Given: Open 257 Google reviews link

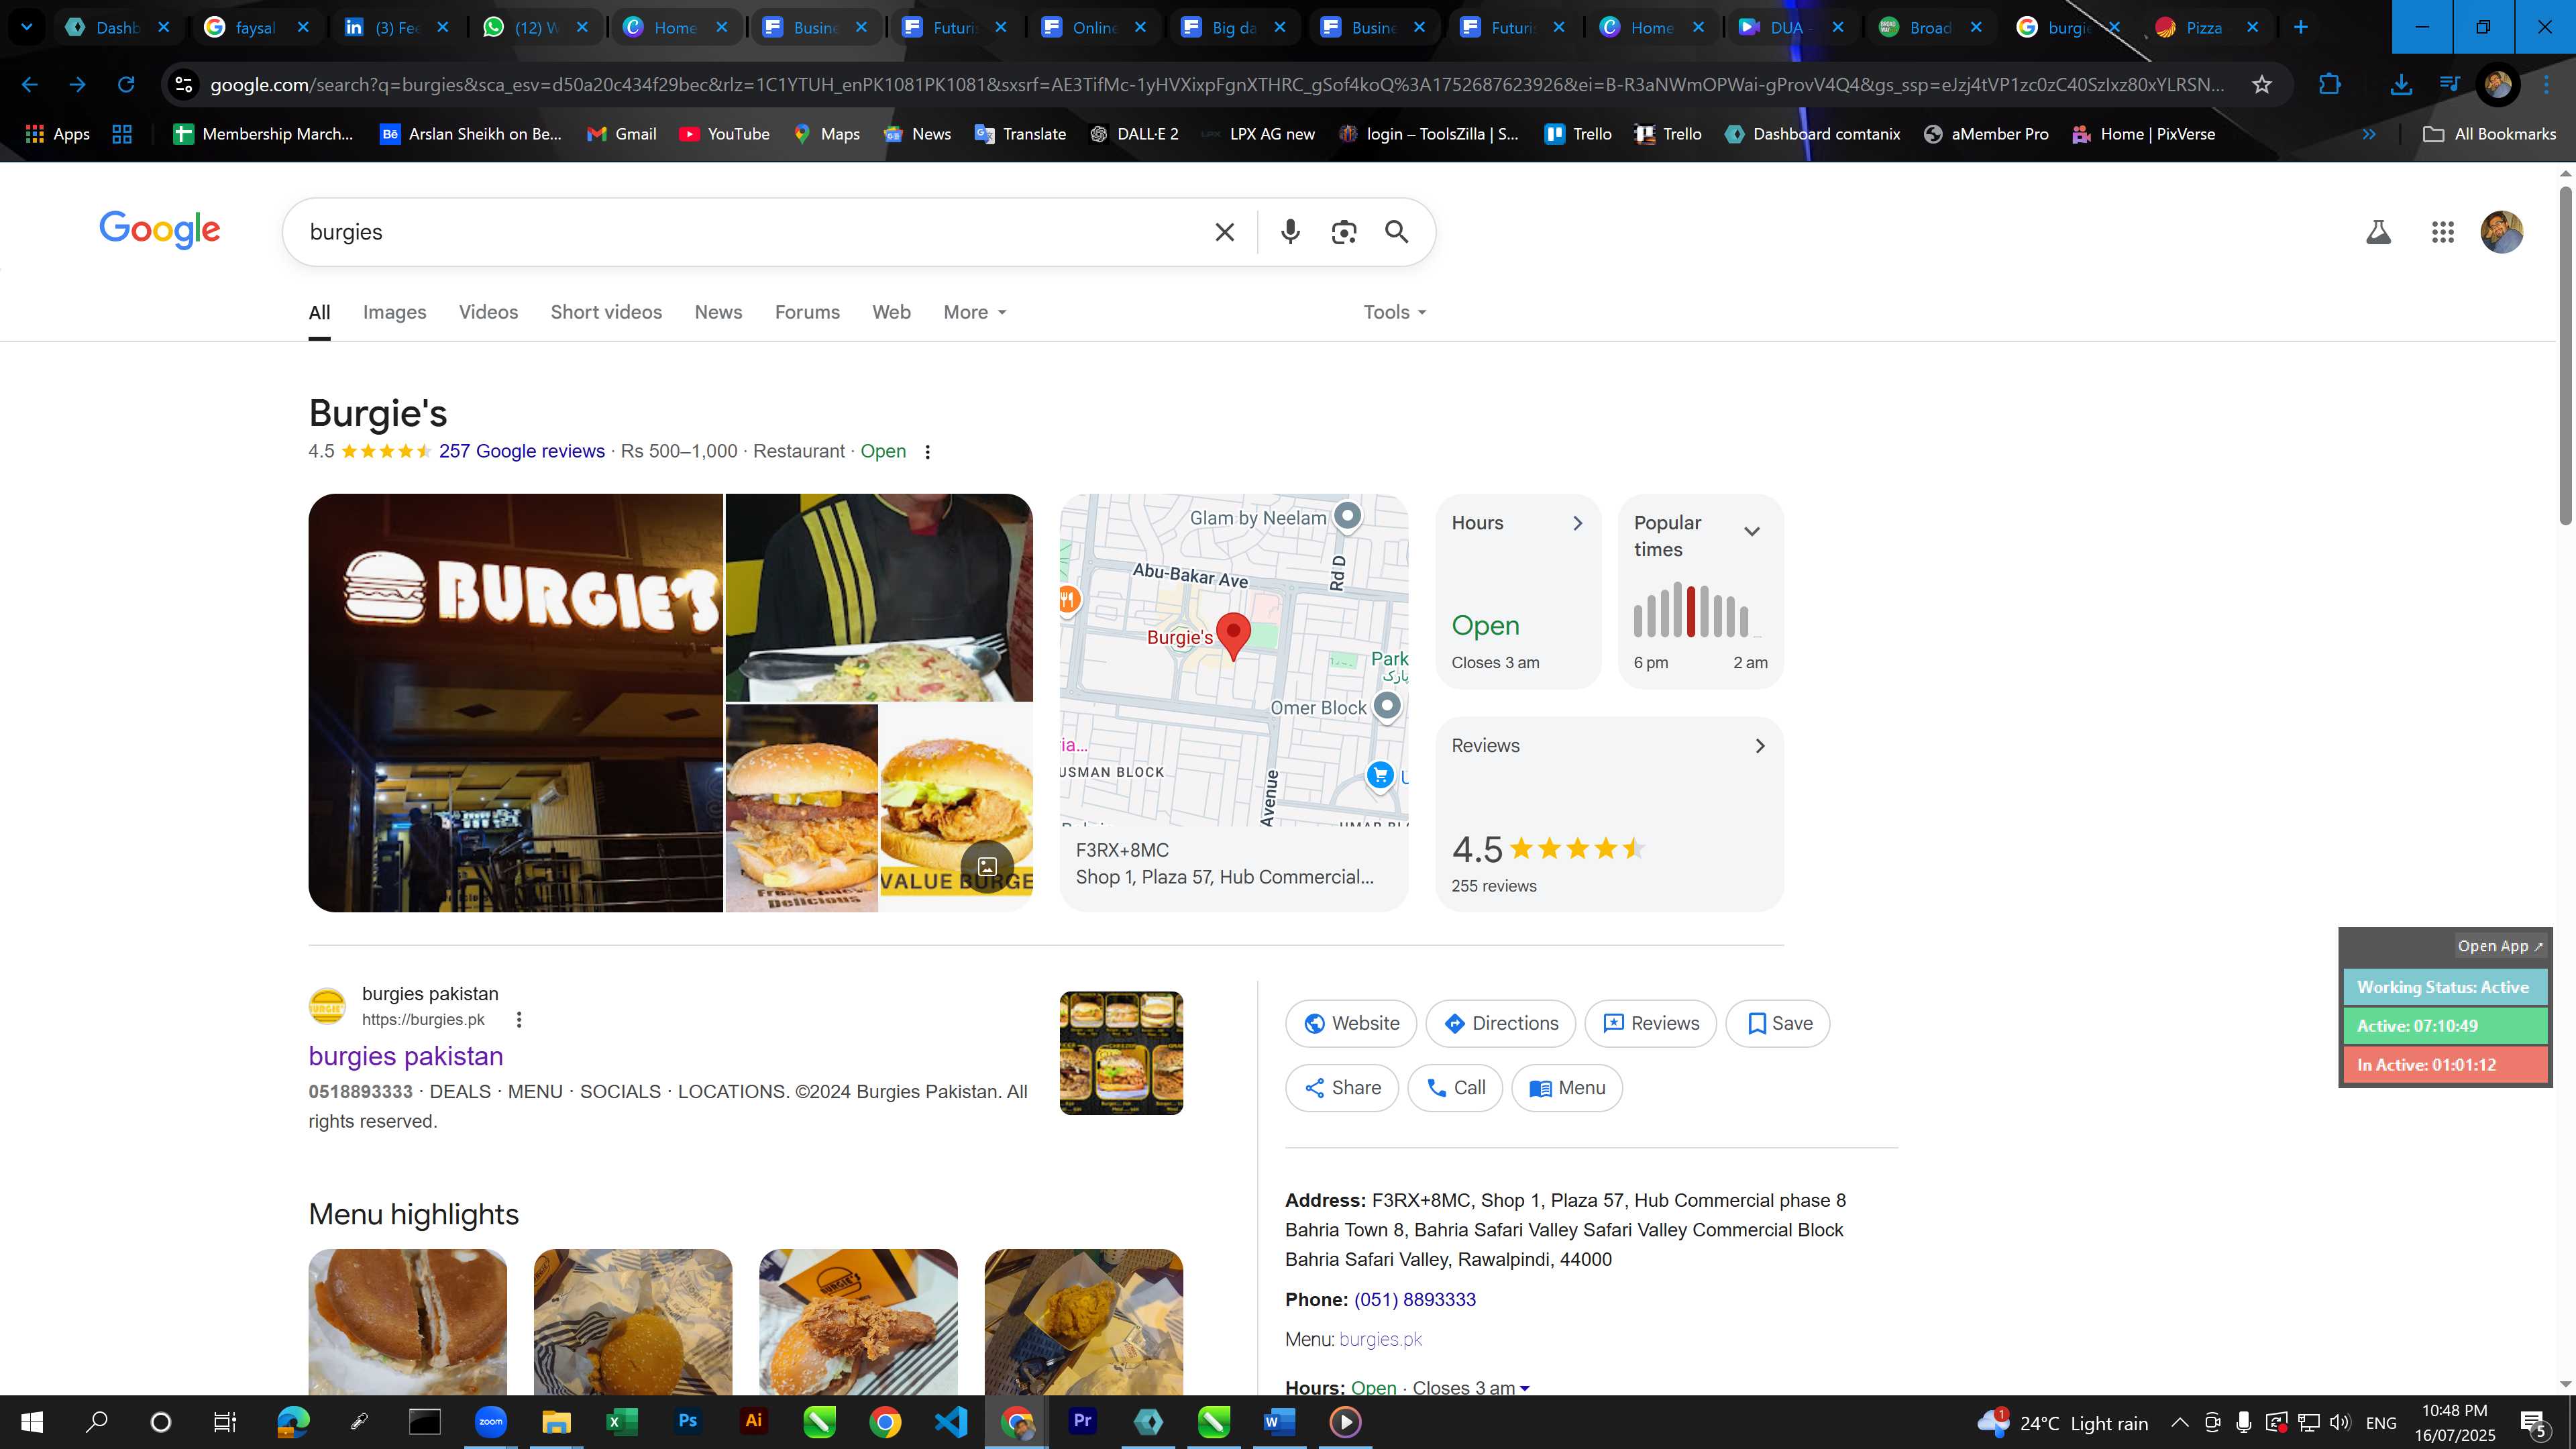Looking at the screenshot, I should point(521,451).
